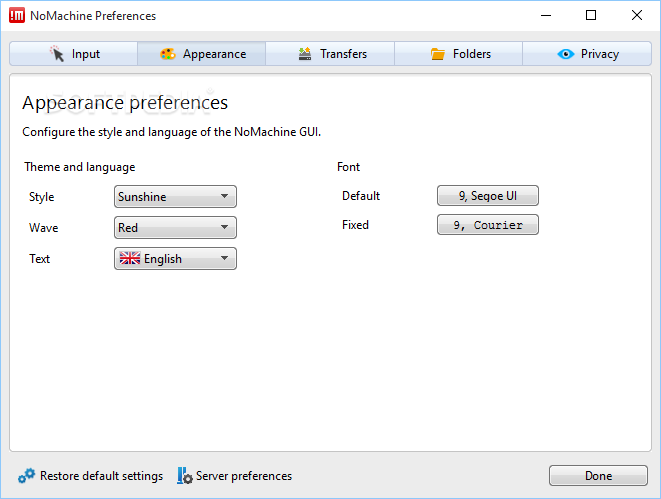
Task: Click the Folders yellow folder icon
Action: click(x=438, y=54)
